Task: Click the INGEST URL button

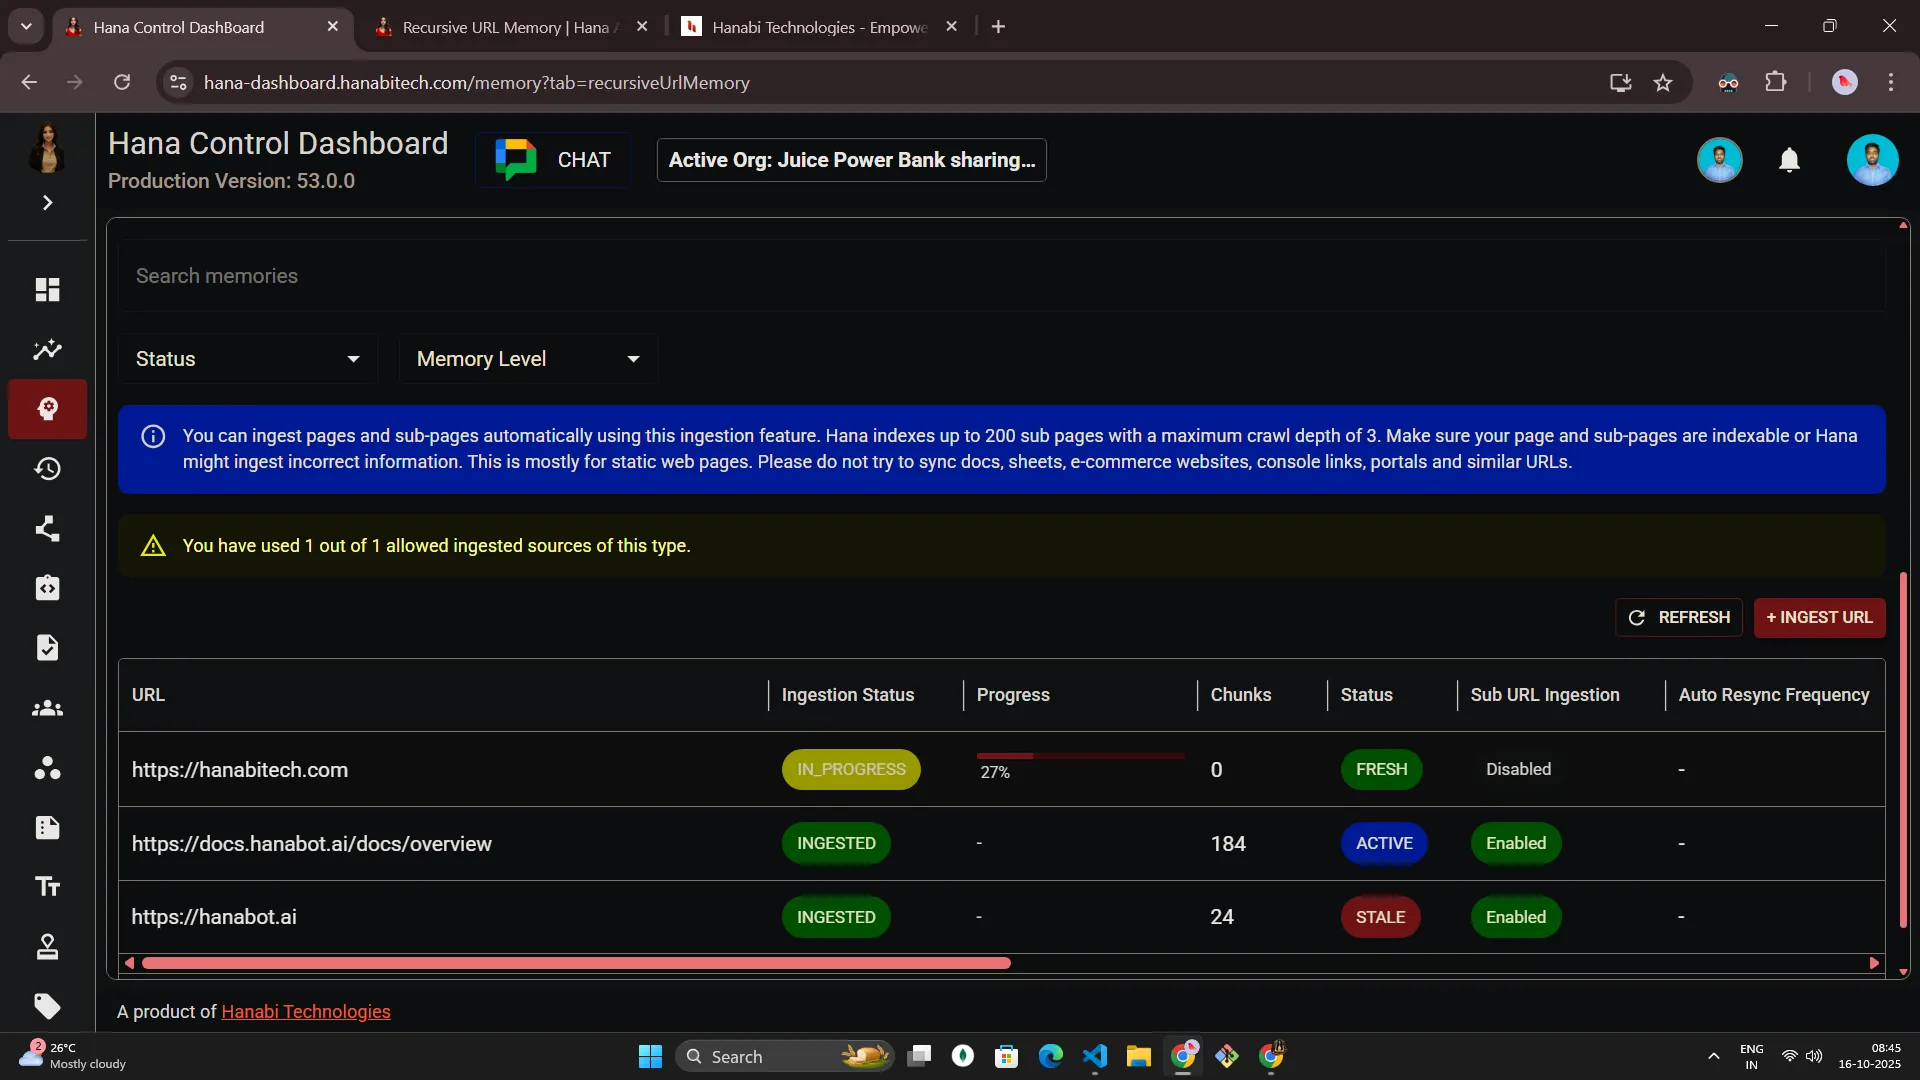Action: click(x=1819, y=618)
